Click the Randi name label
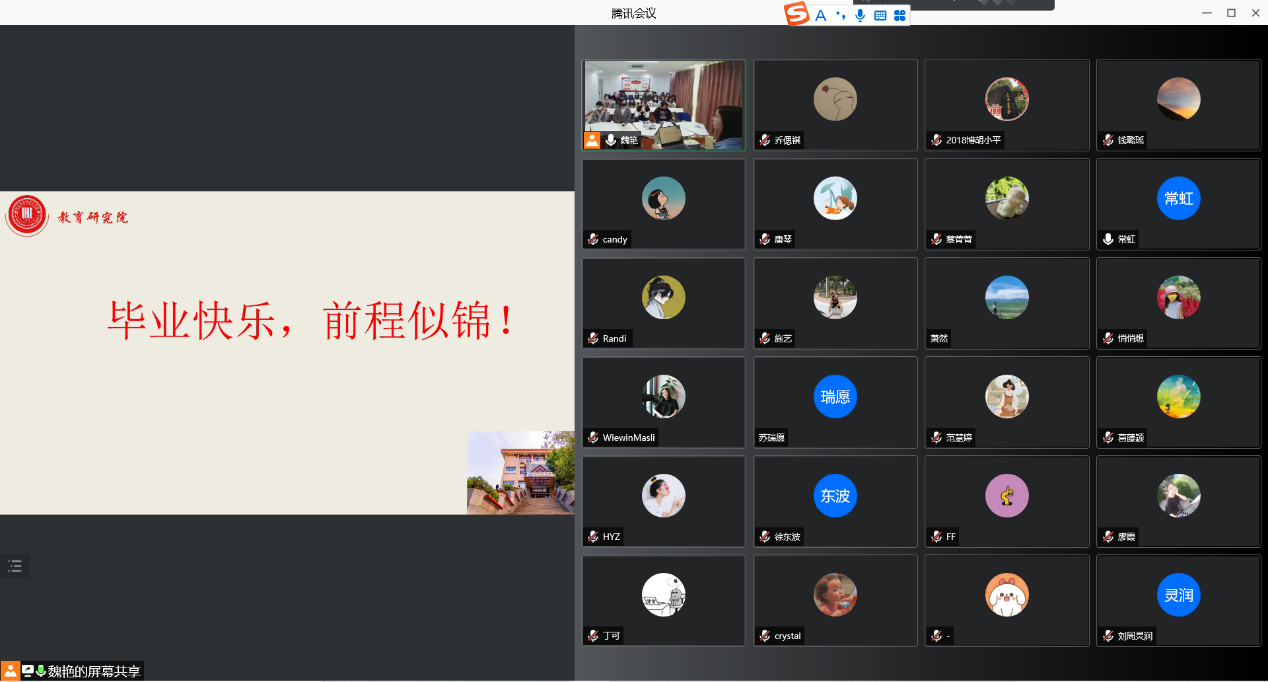Screen dimensions: 1268x682 coord(614,339)
